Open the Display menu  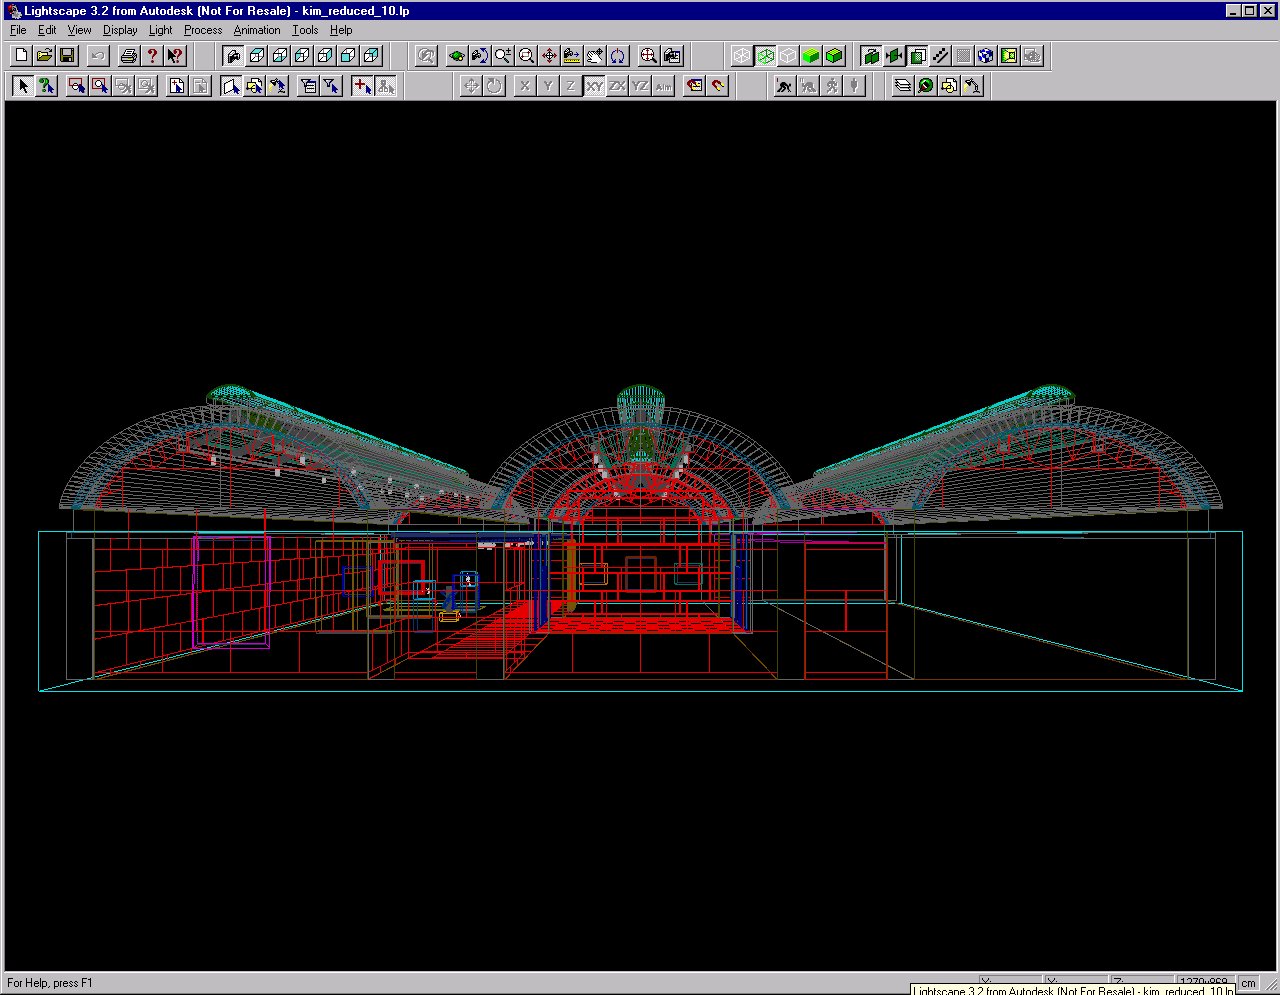click(120, 30)
